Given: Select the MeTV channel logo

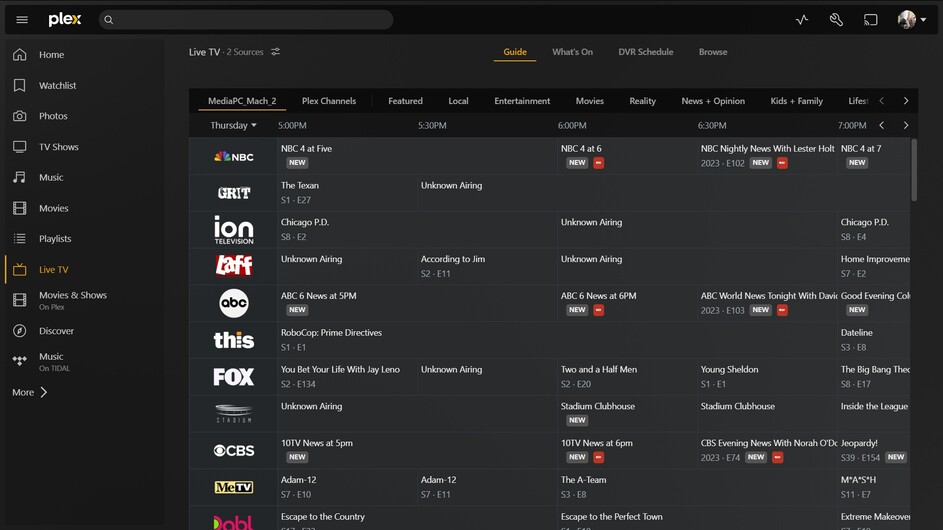Looking at the screenshot, I should [x=234, y=487].
